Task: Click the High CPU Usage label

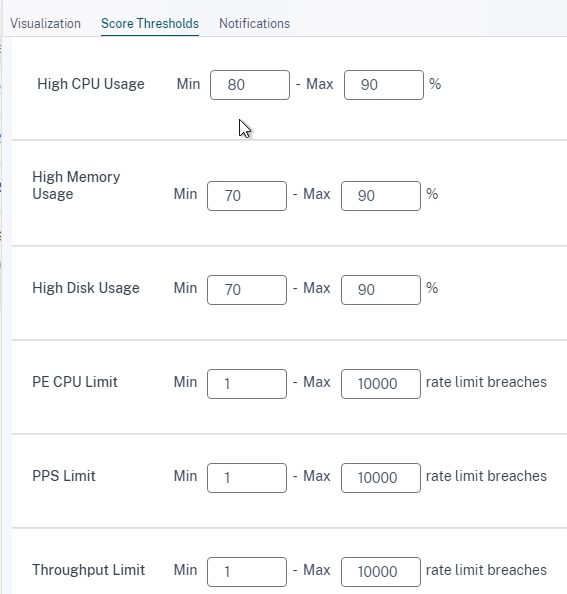Action: pos(91,84)
